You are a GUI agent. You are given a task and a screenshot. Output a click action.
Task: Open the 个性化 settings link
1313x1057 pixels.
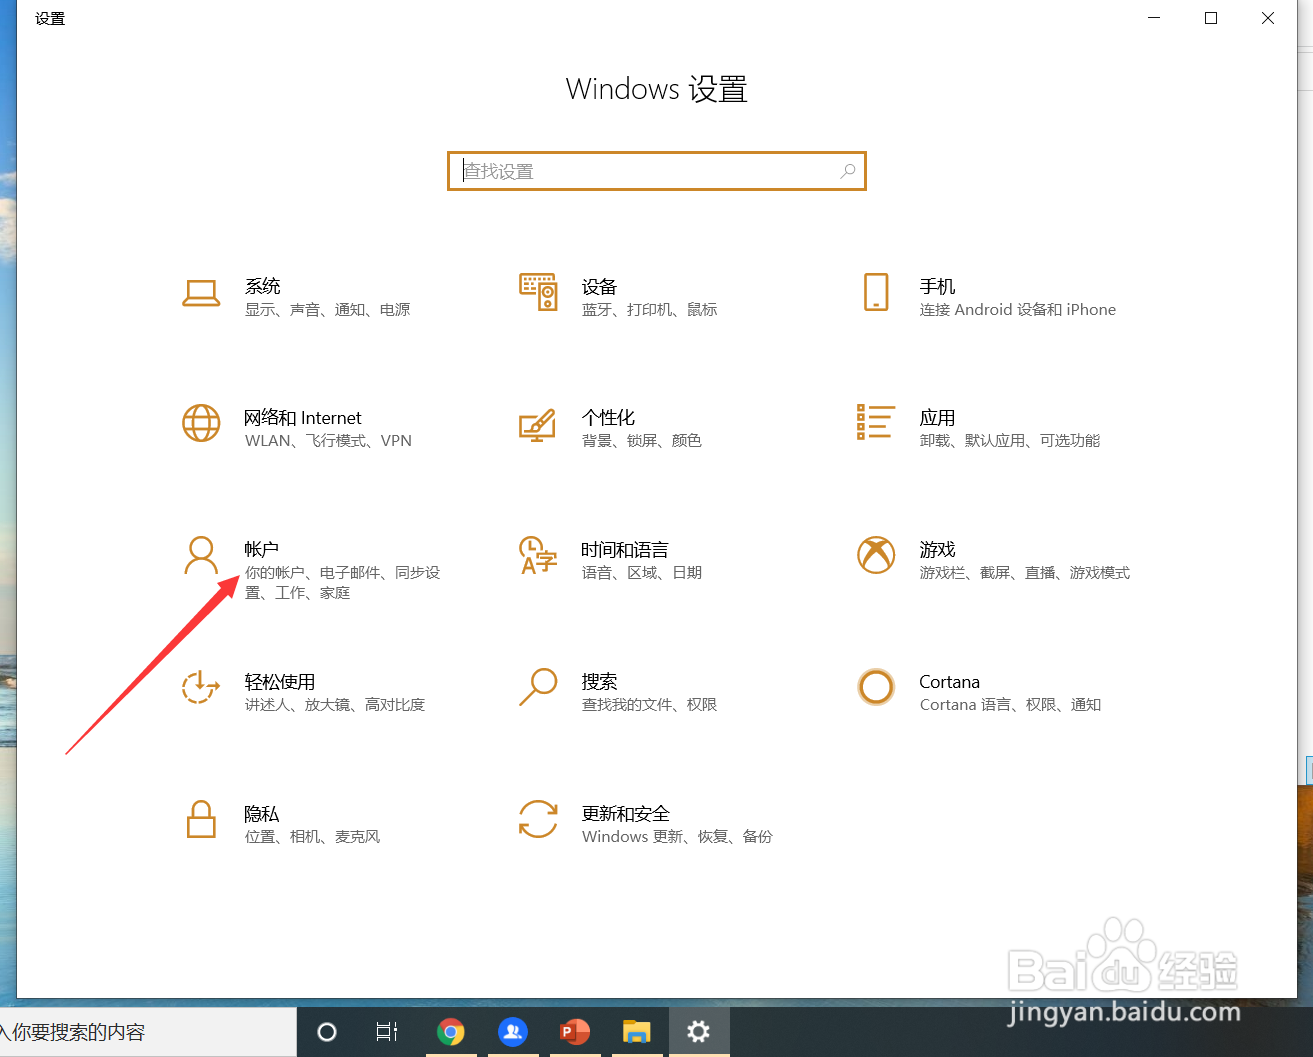[609, 418]
